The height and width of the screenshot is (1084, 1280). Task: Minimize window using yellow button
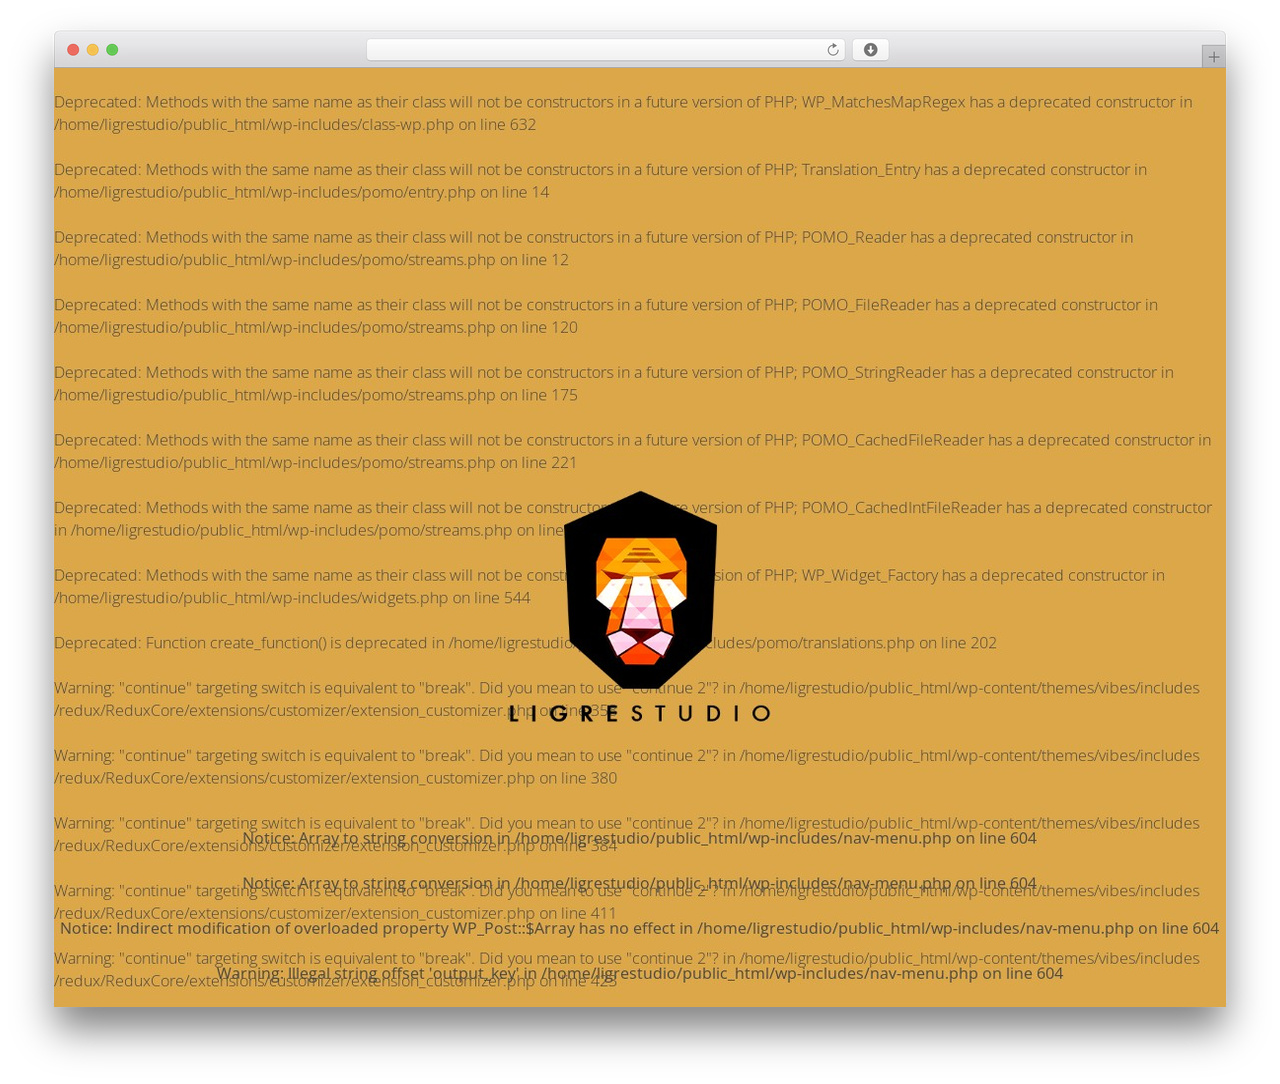point(92,50)
